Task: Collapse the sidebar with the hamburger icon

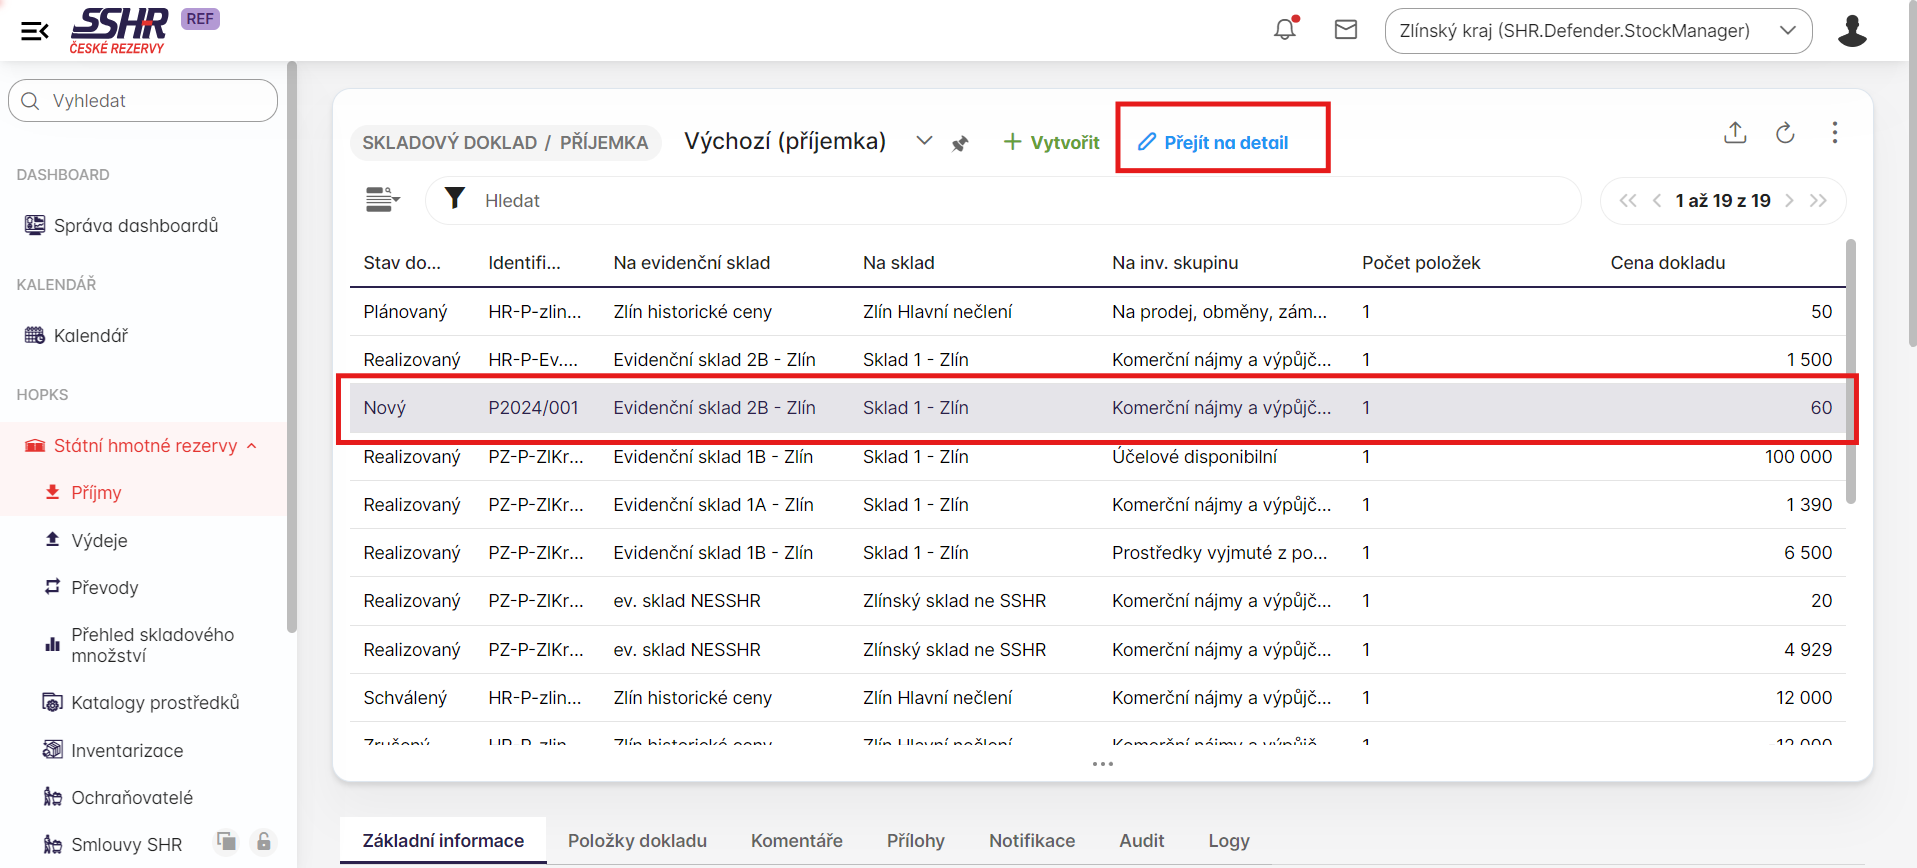Action: click(35, 31)
